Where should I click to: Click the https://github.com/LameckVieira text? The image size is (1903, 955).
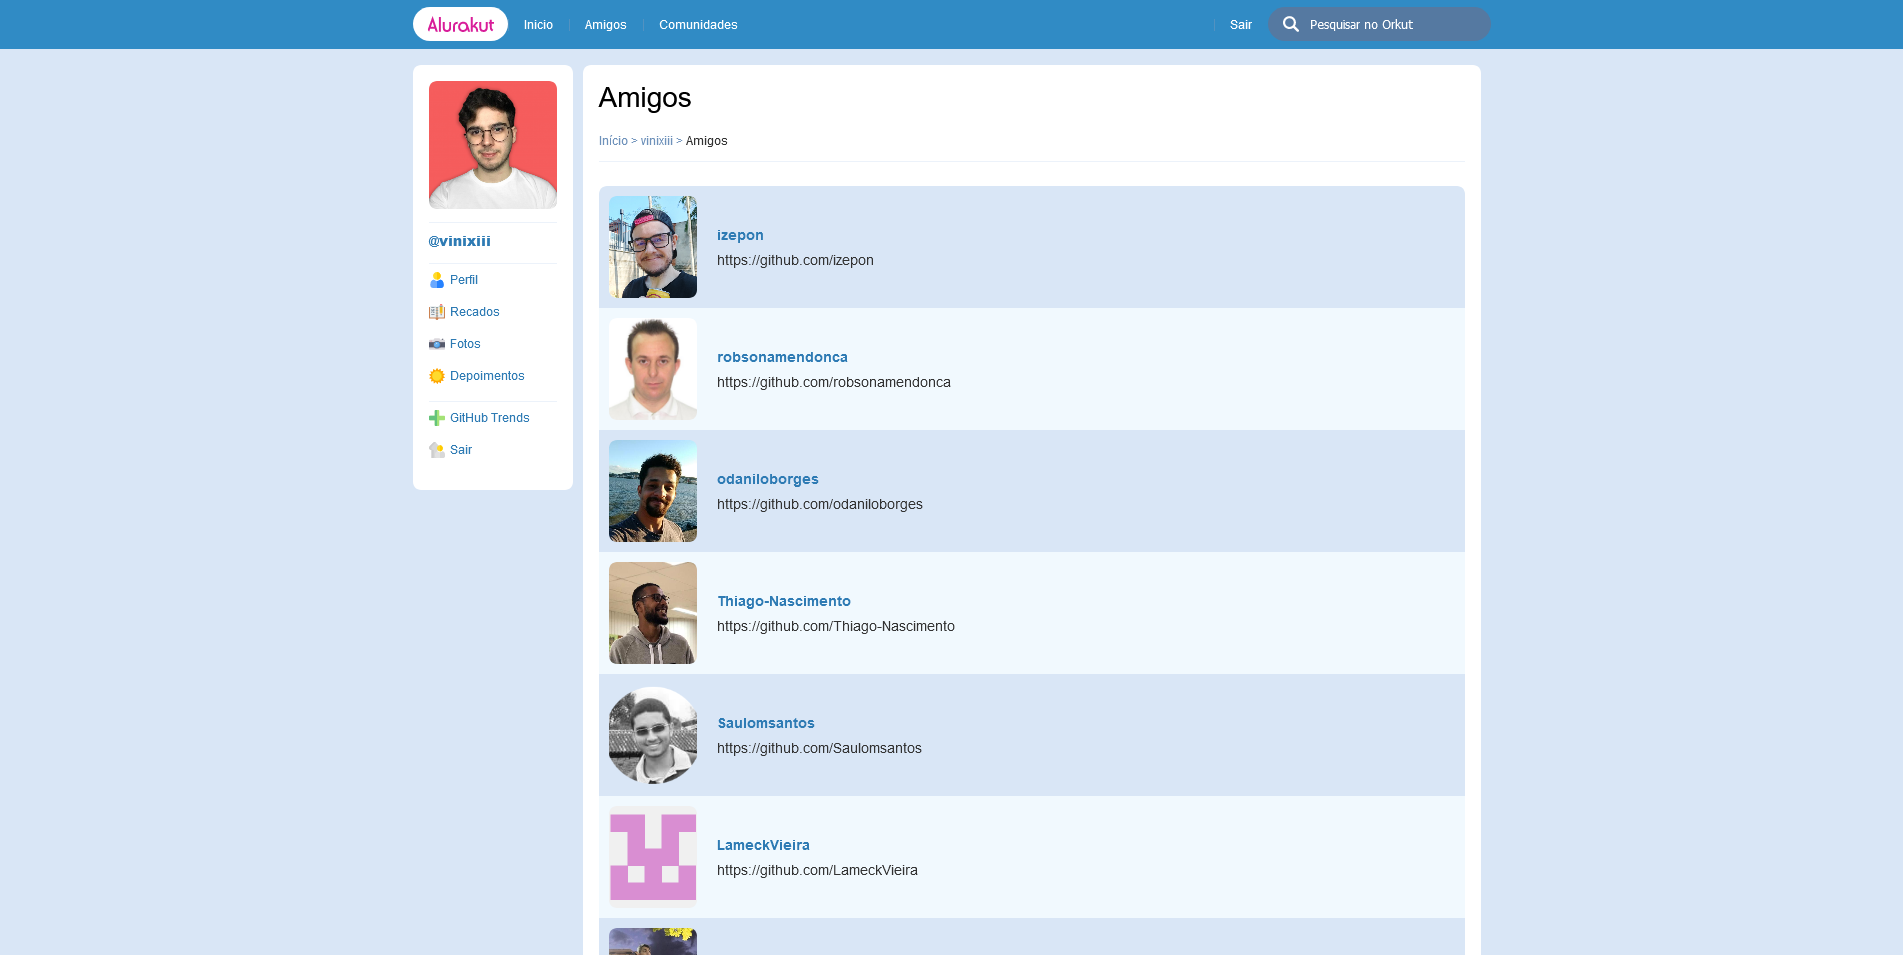pyautogui.click(x=817, y=870)
